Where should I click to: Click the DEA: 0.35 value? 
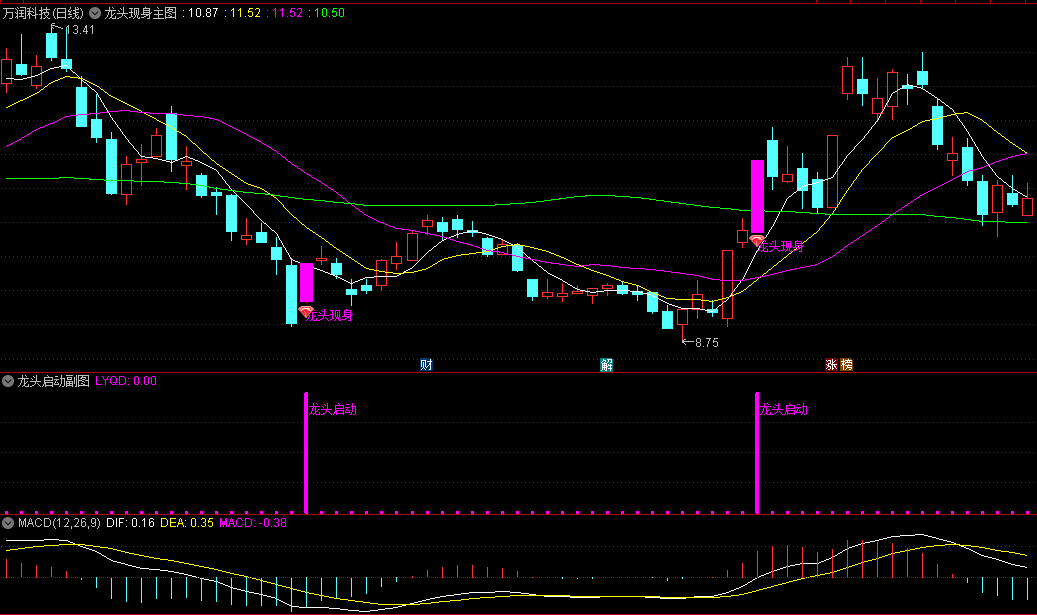(x=187, y=523)
